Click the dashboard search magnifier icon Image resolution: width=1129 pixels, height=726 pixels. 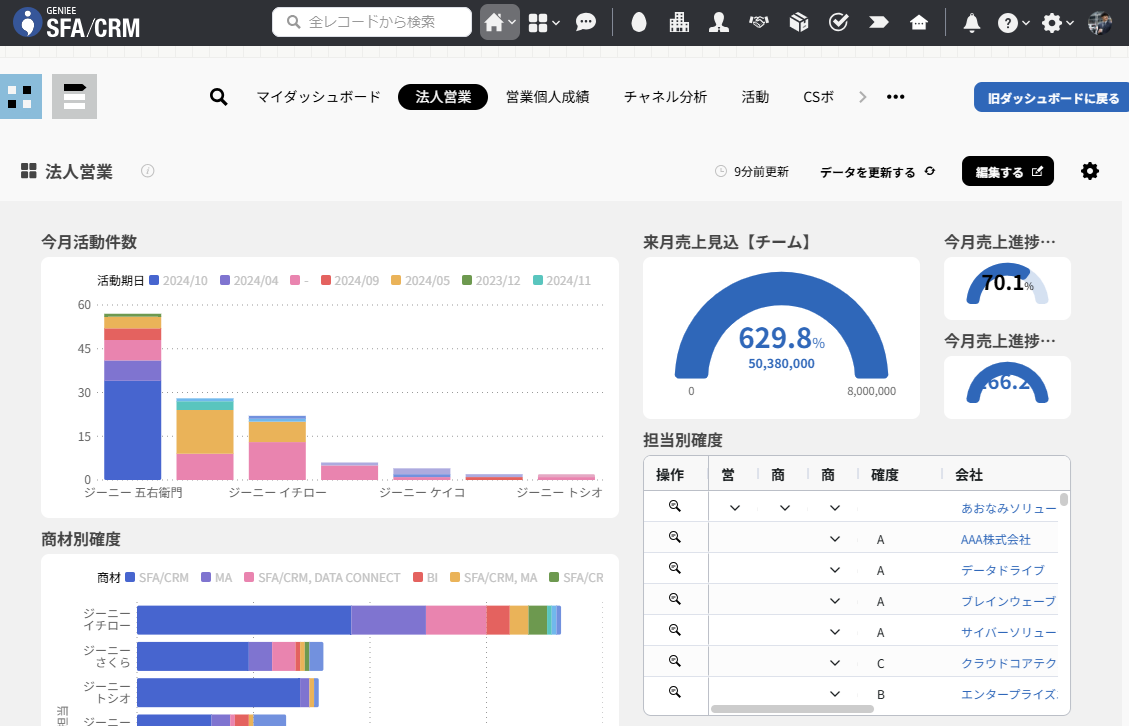(218, 97)
